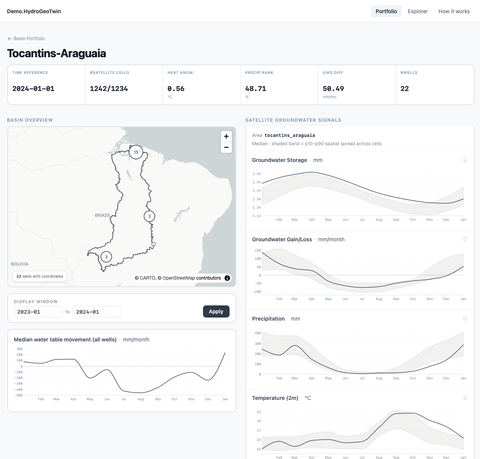Open the well cluster marker on eastern basin edge
Screen dimensions: 480x459
[x=149, y=216]
